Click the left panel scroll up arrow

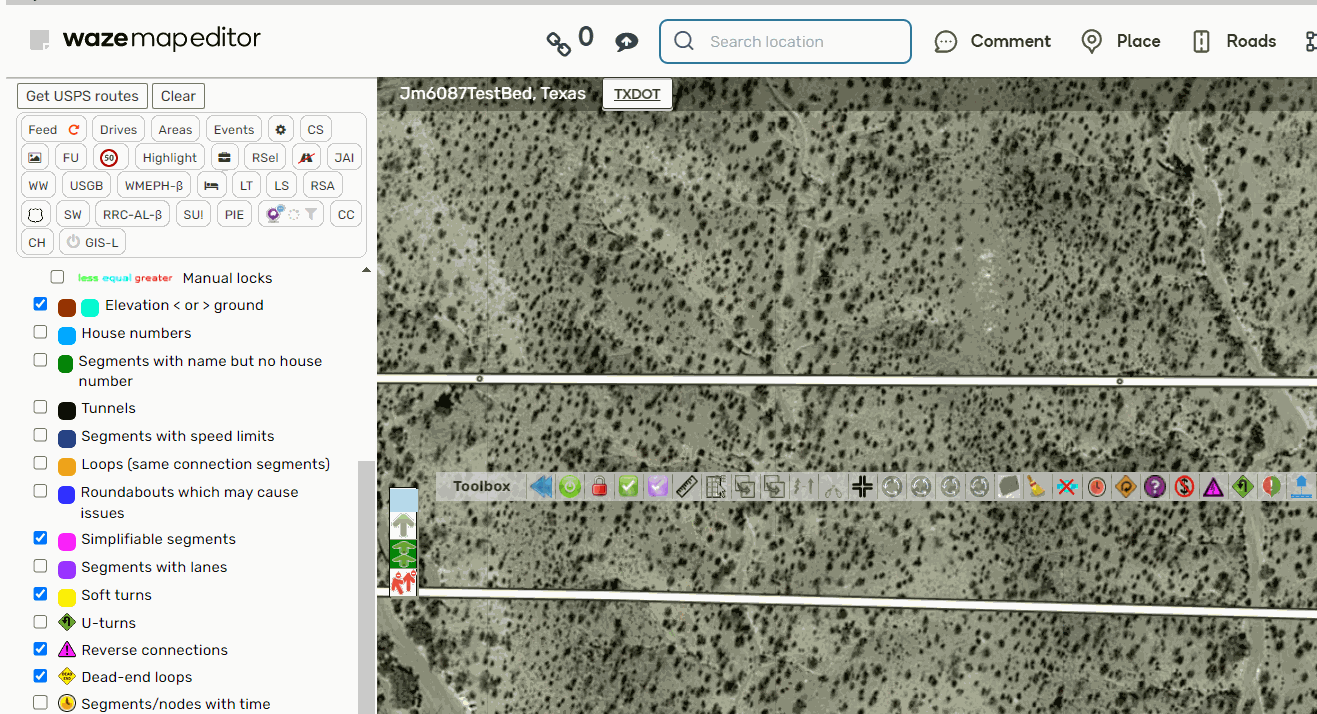365,270
